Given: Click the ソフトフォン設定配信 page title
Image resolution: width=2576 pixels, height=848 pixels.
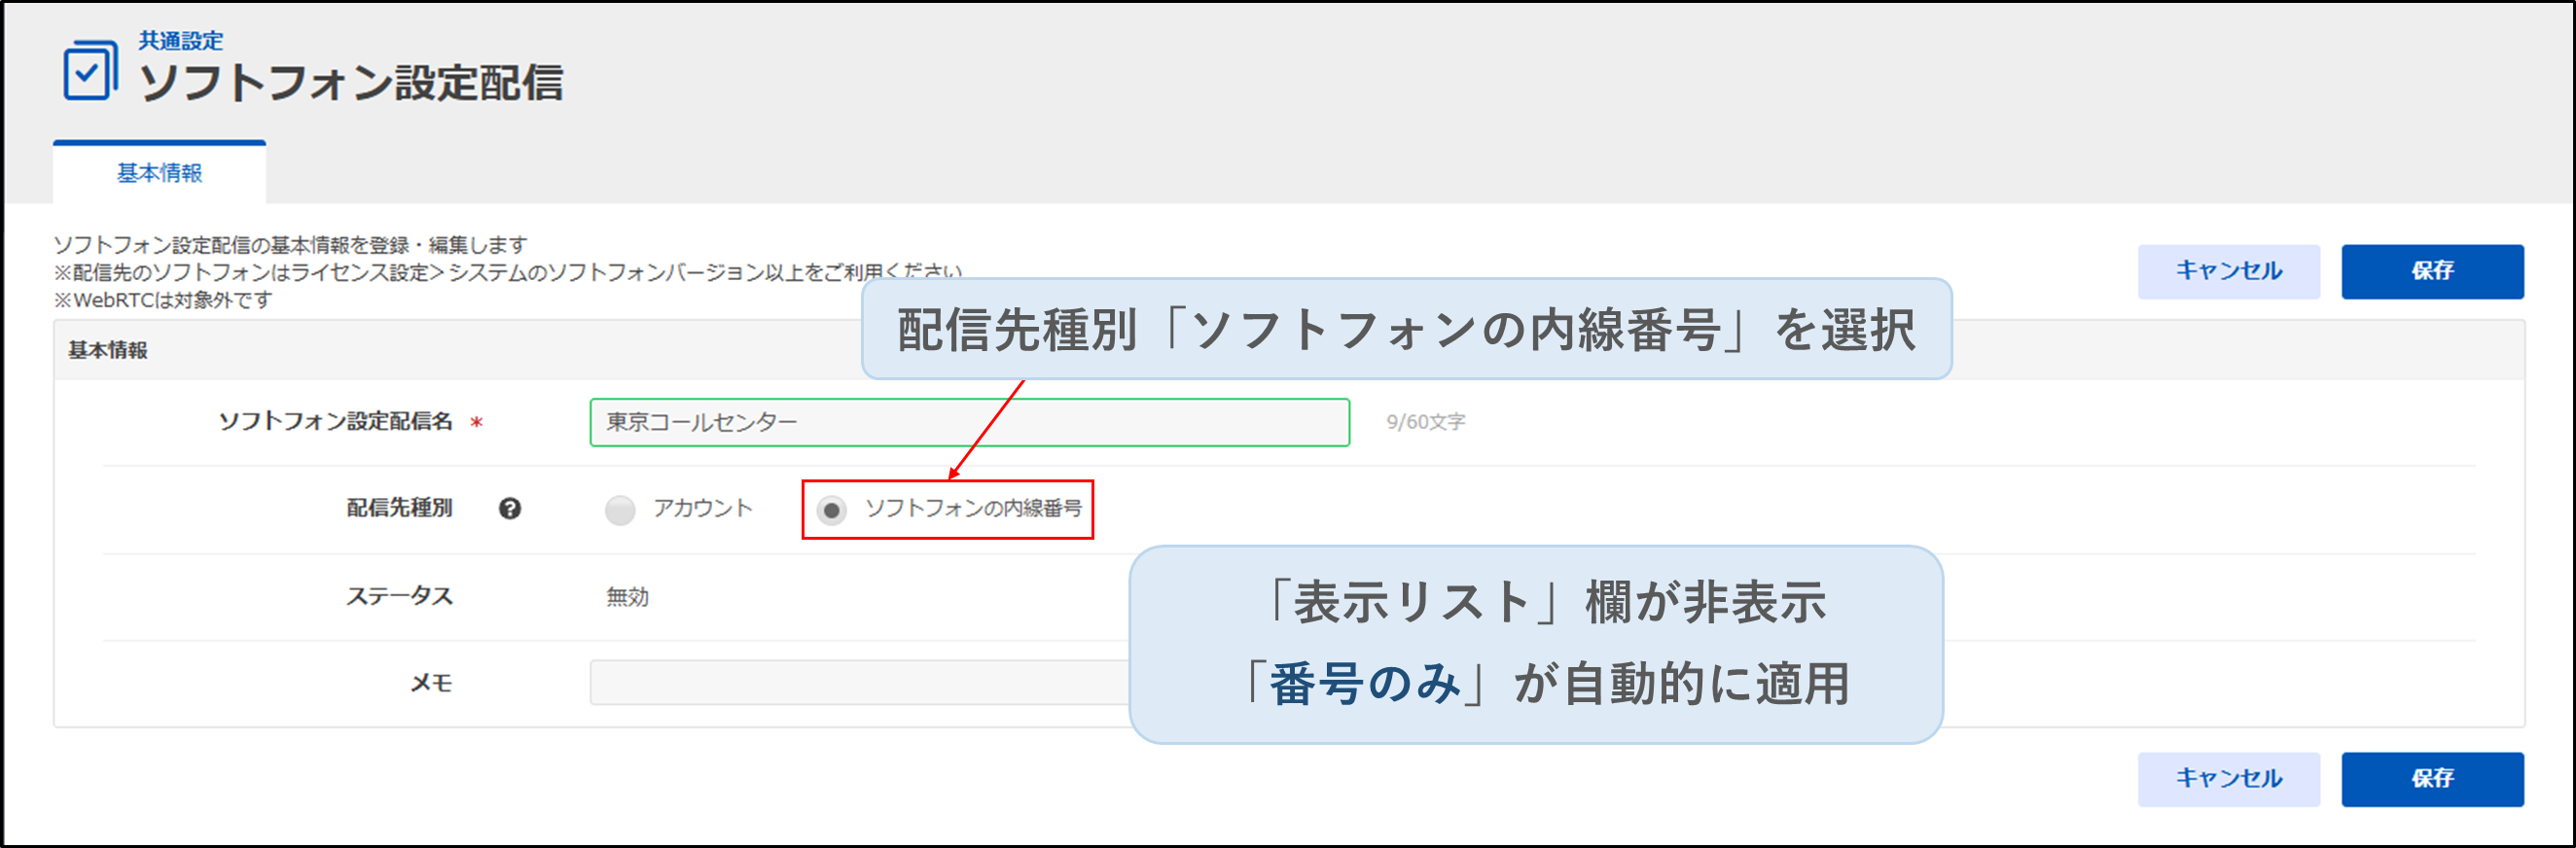Looking at the screenshot, I should click(351, 83).
